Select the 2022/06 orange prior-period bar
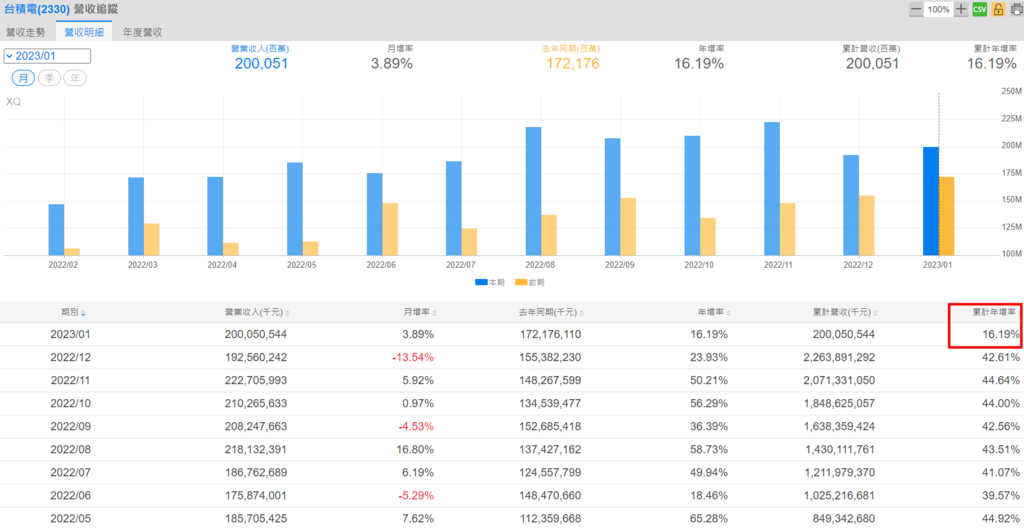1024x528 pixels. [x=390, y=229]
